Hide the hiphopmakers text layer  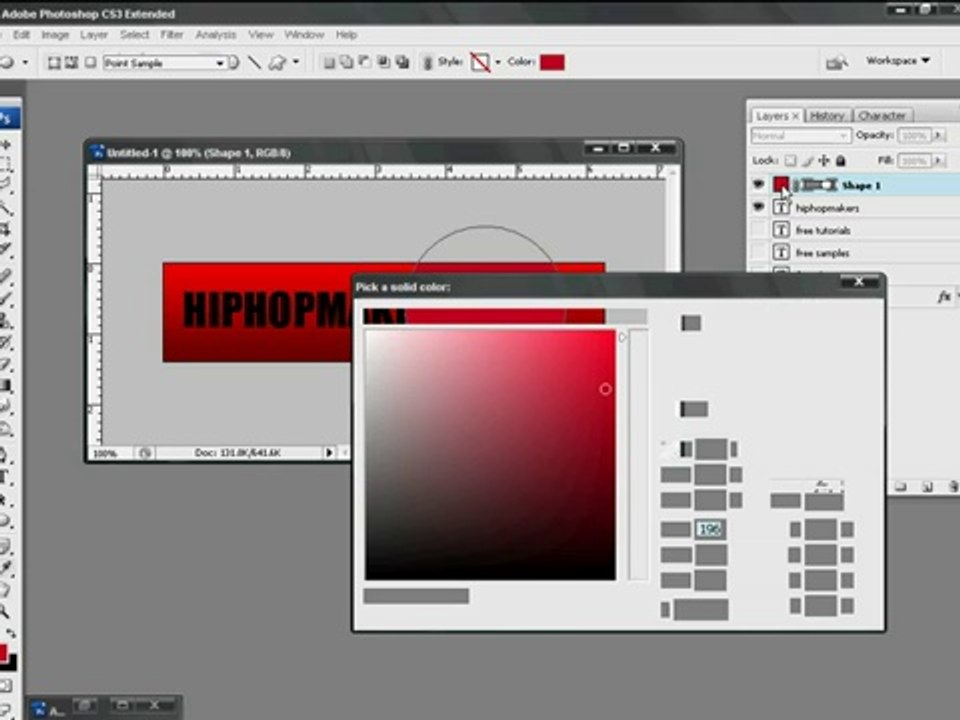tap(758, 208)
